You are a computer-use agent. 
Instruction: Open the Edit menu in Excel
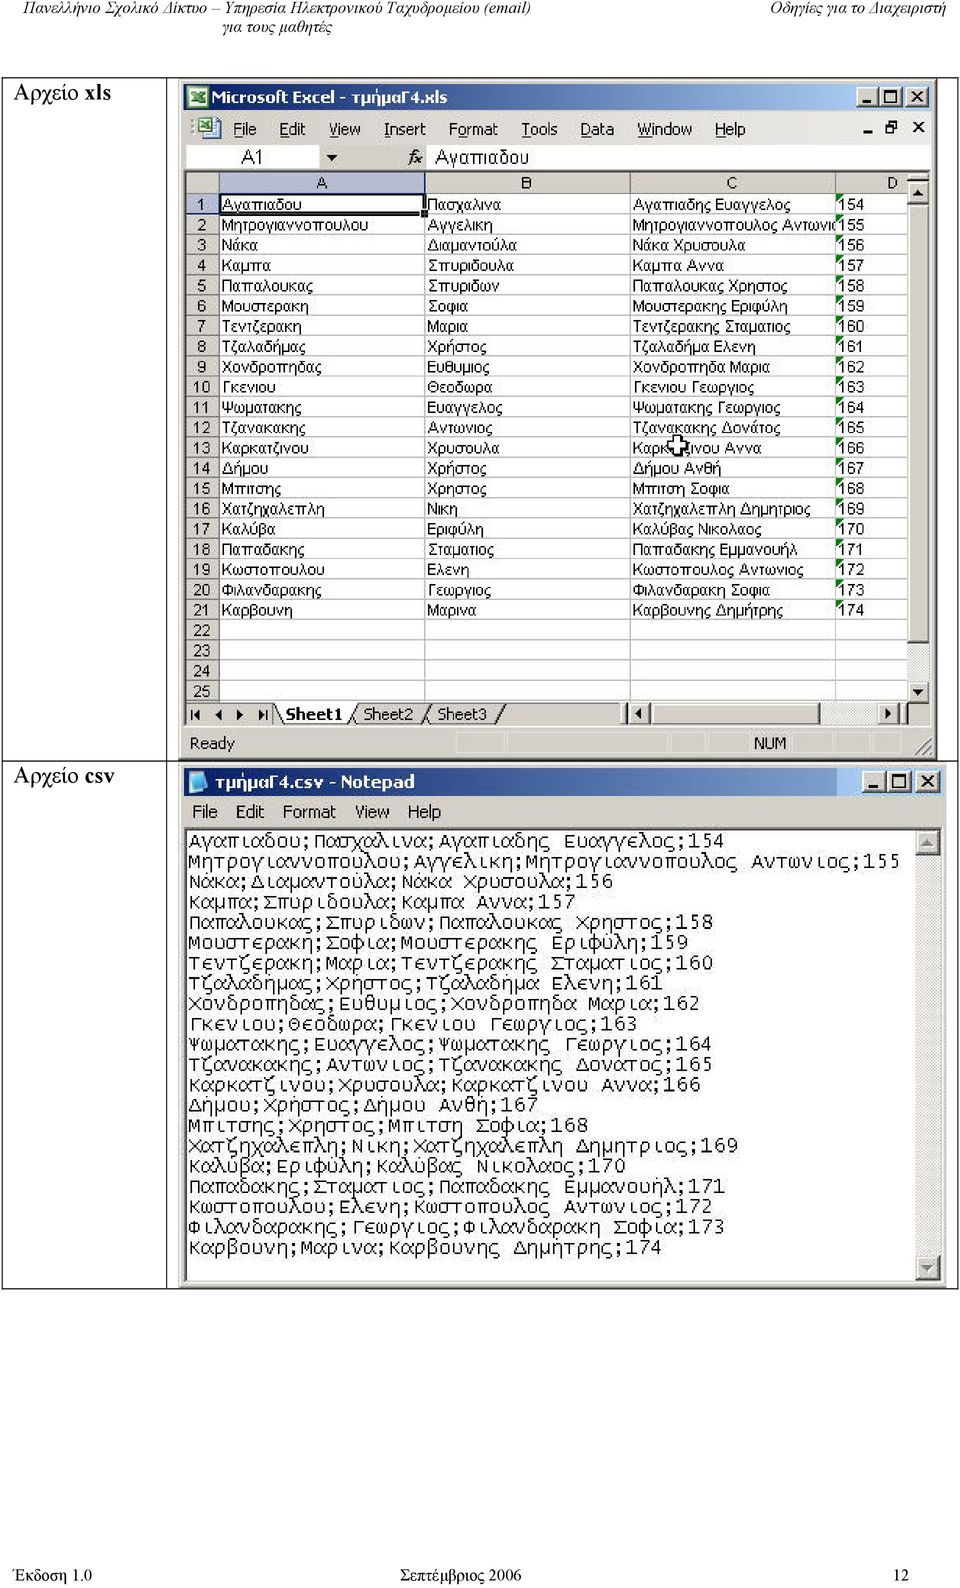292,129
